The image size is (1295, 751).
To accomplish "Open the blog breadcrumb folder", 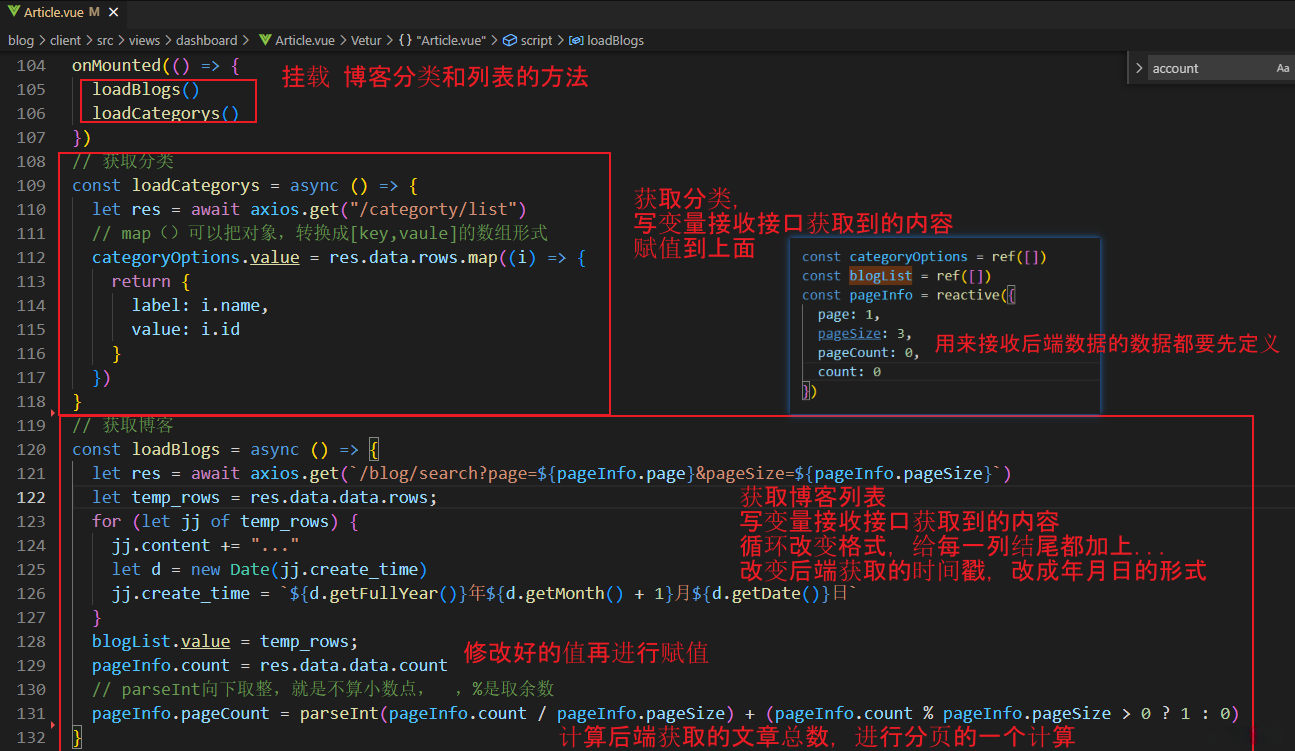I will click(x=20, y=41).
